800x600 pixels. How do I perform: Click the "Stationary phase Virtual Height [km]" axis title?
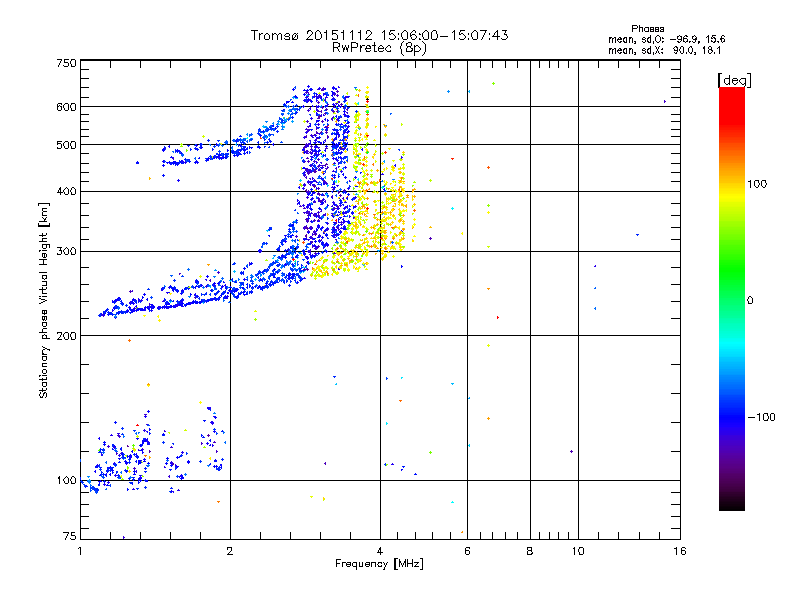(43, 301)
